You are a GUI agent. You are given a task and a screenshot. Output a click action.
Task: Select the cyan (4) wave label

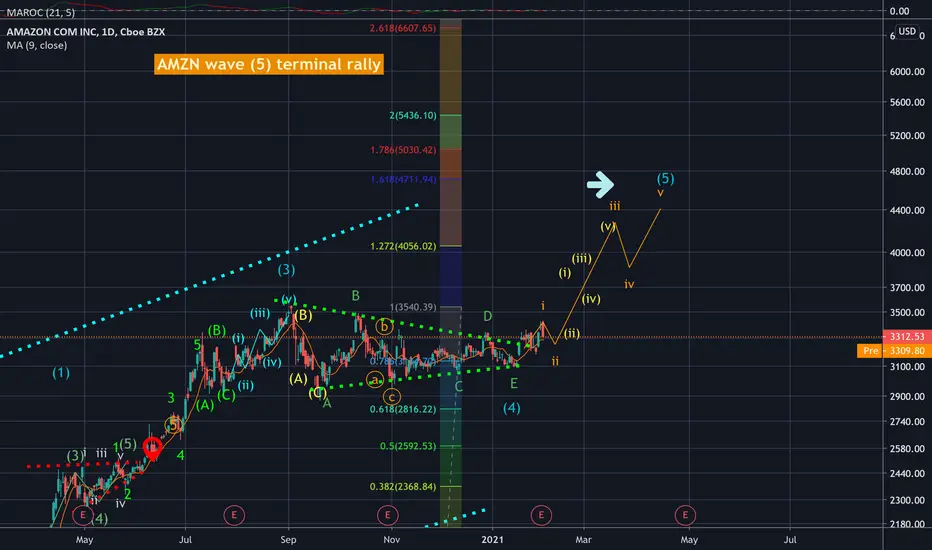click(512, 408)
